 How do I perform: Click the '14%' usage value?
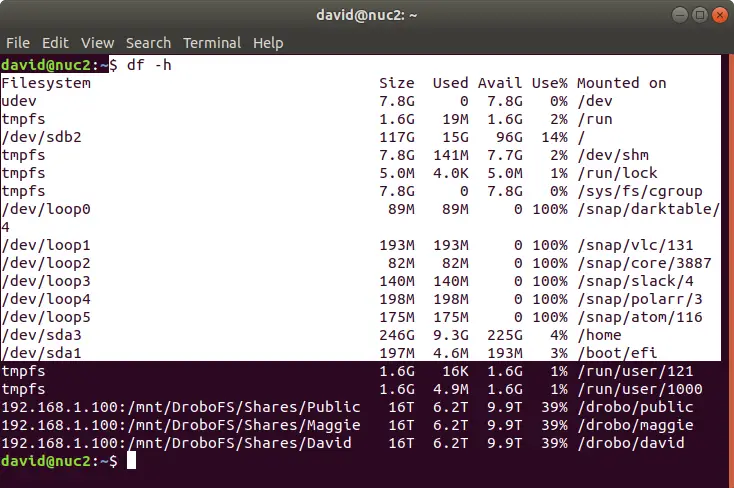coord(554,137)
